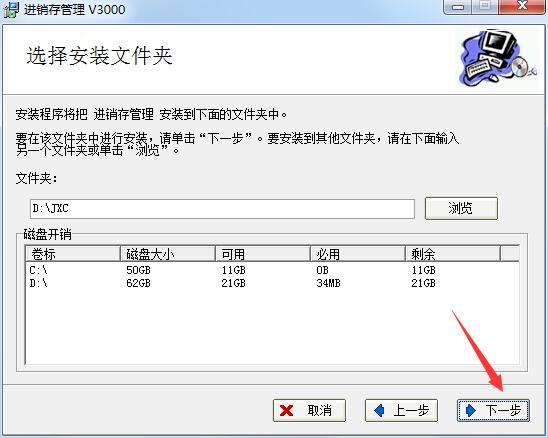Cancel installation with the 取消 button
This screenshot has height=438, width=548.
[309, 410]
